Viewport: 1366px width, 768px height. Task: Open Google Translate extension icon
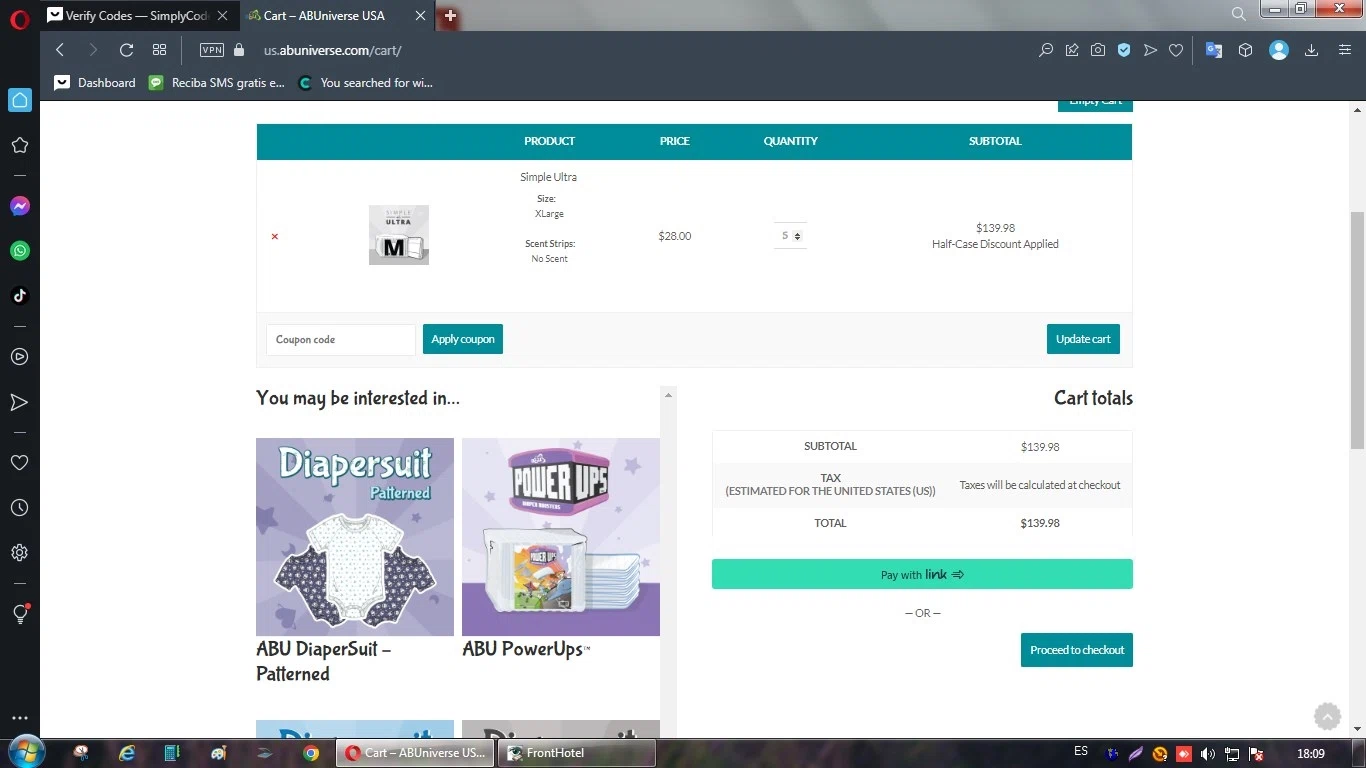point(1214,50)
